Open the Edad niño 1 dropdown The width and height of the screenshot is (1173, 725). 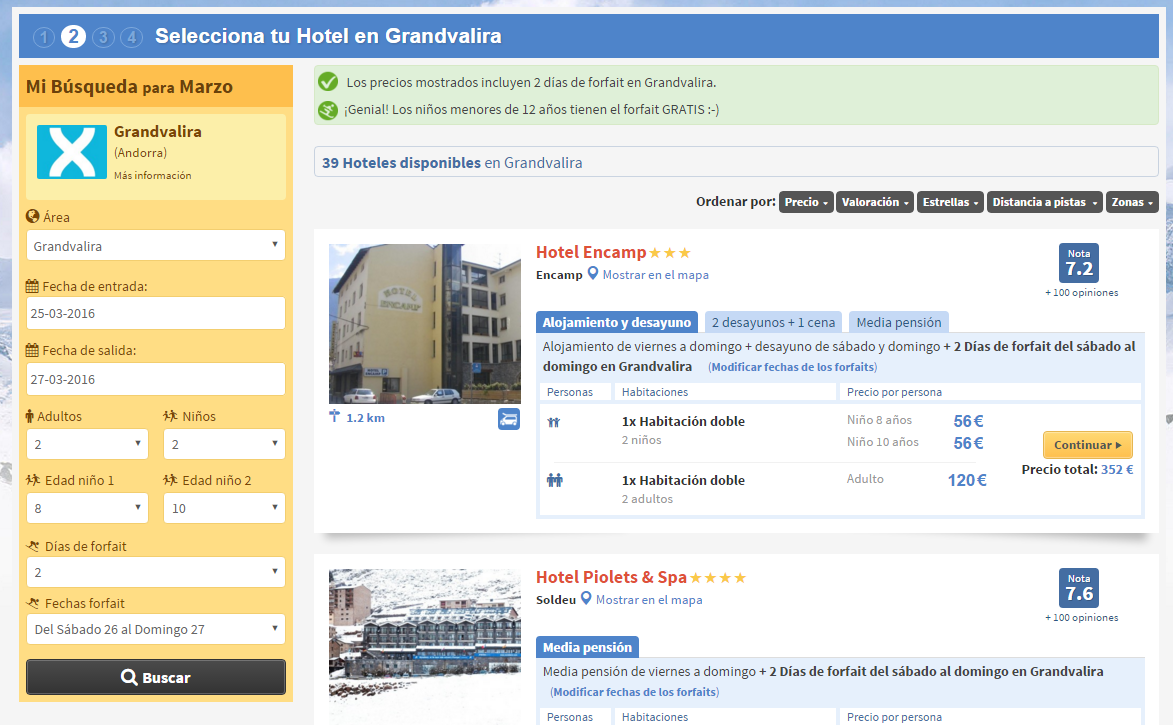pyautogui.click(x=87, y=508)
